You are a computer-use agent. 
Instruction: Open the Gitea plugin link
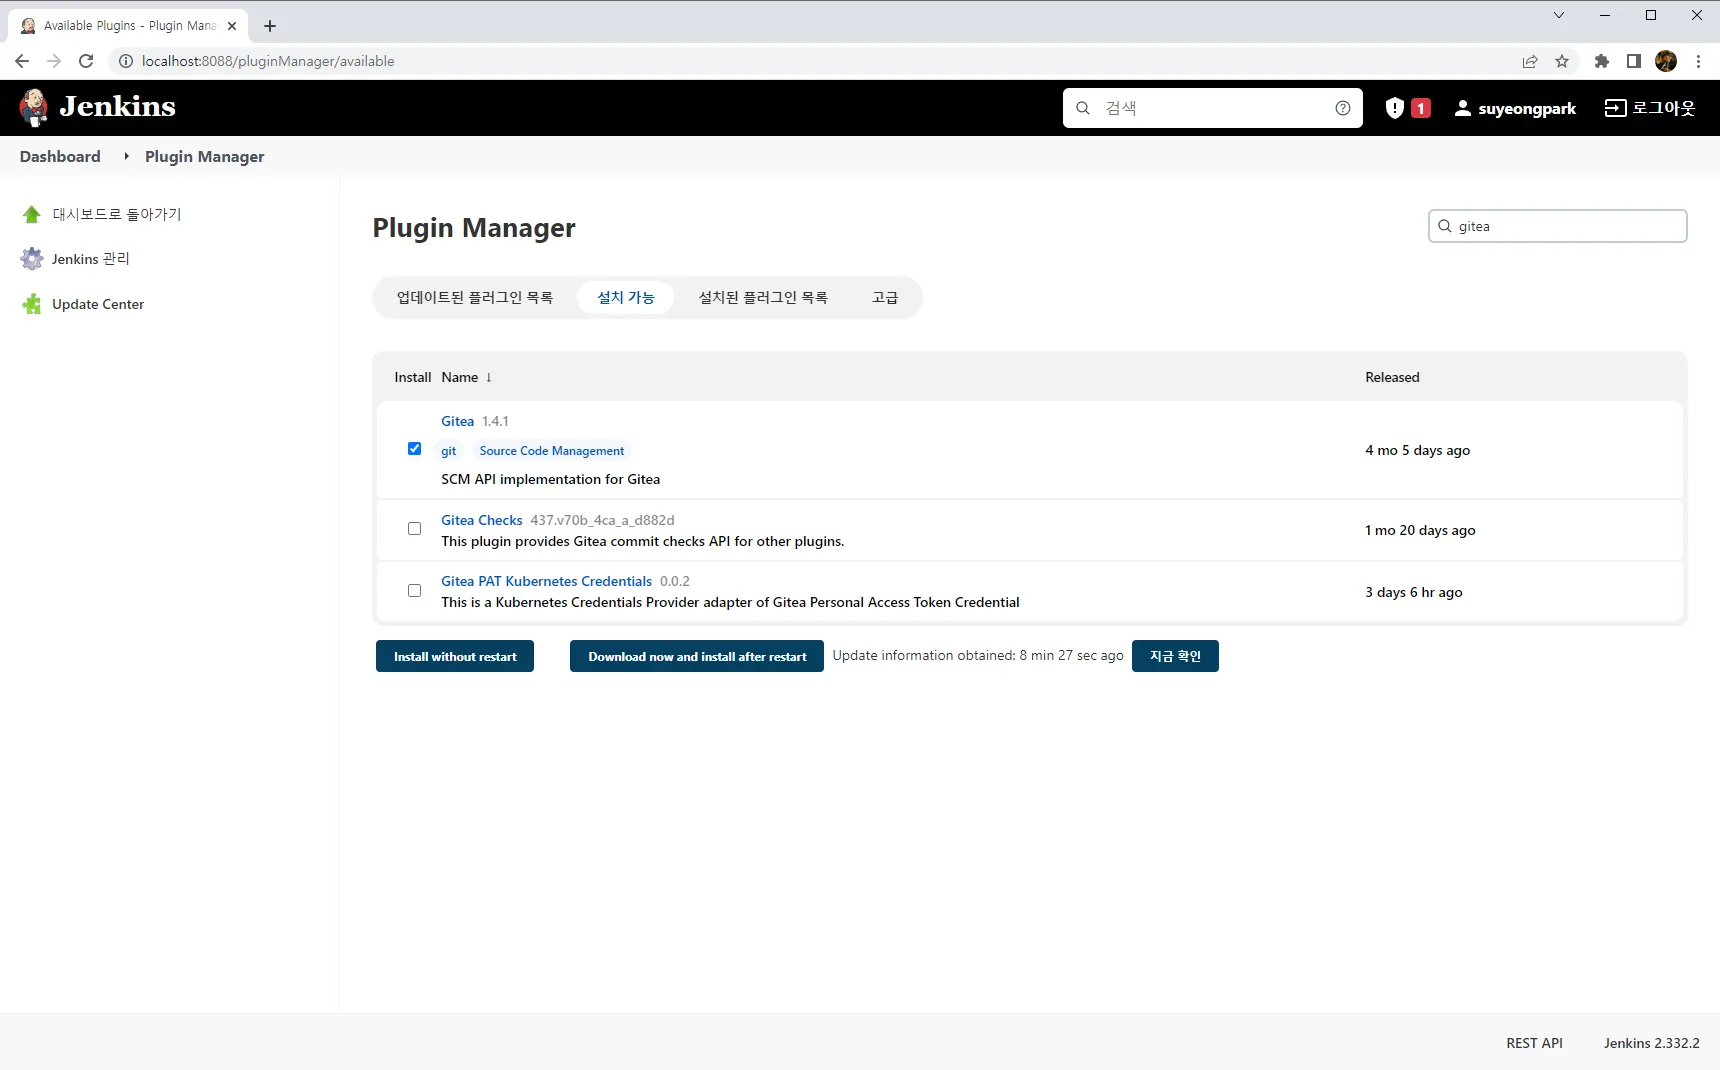(x=458, y=421)
